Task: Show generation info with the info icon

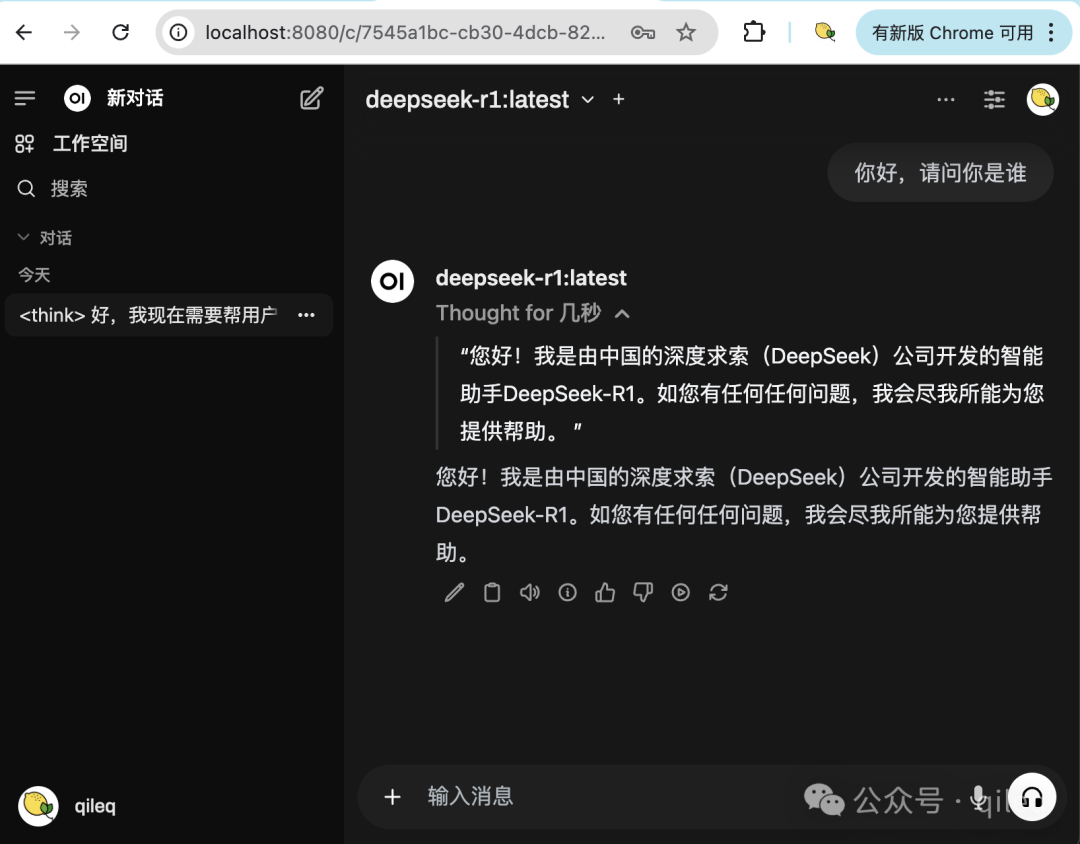Action: [568, 593]
